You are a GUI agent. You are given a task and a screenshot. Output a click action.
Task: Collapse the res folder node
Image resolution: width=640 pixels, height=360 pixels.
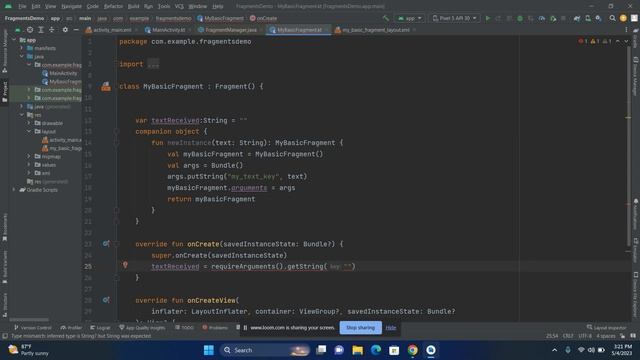click(22, 115)
